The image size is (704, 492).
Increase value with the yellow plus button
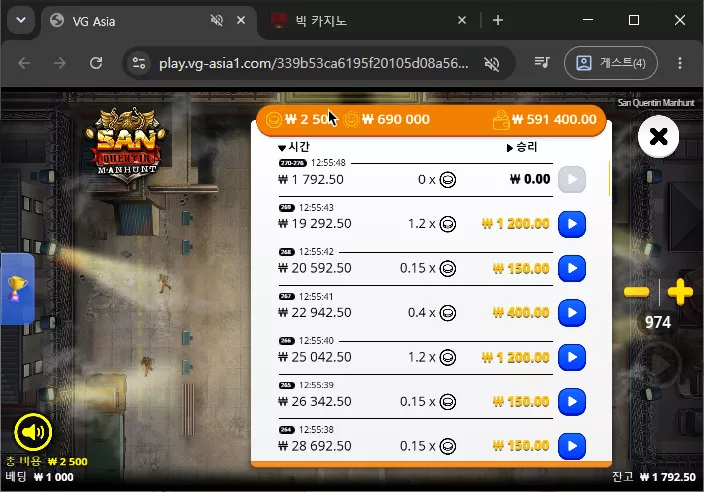(x=680, y=292)
